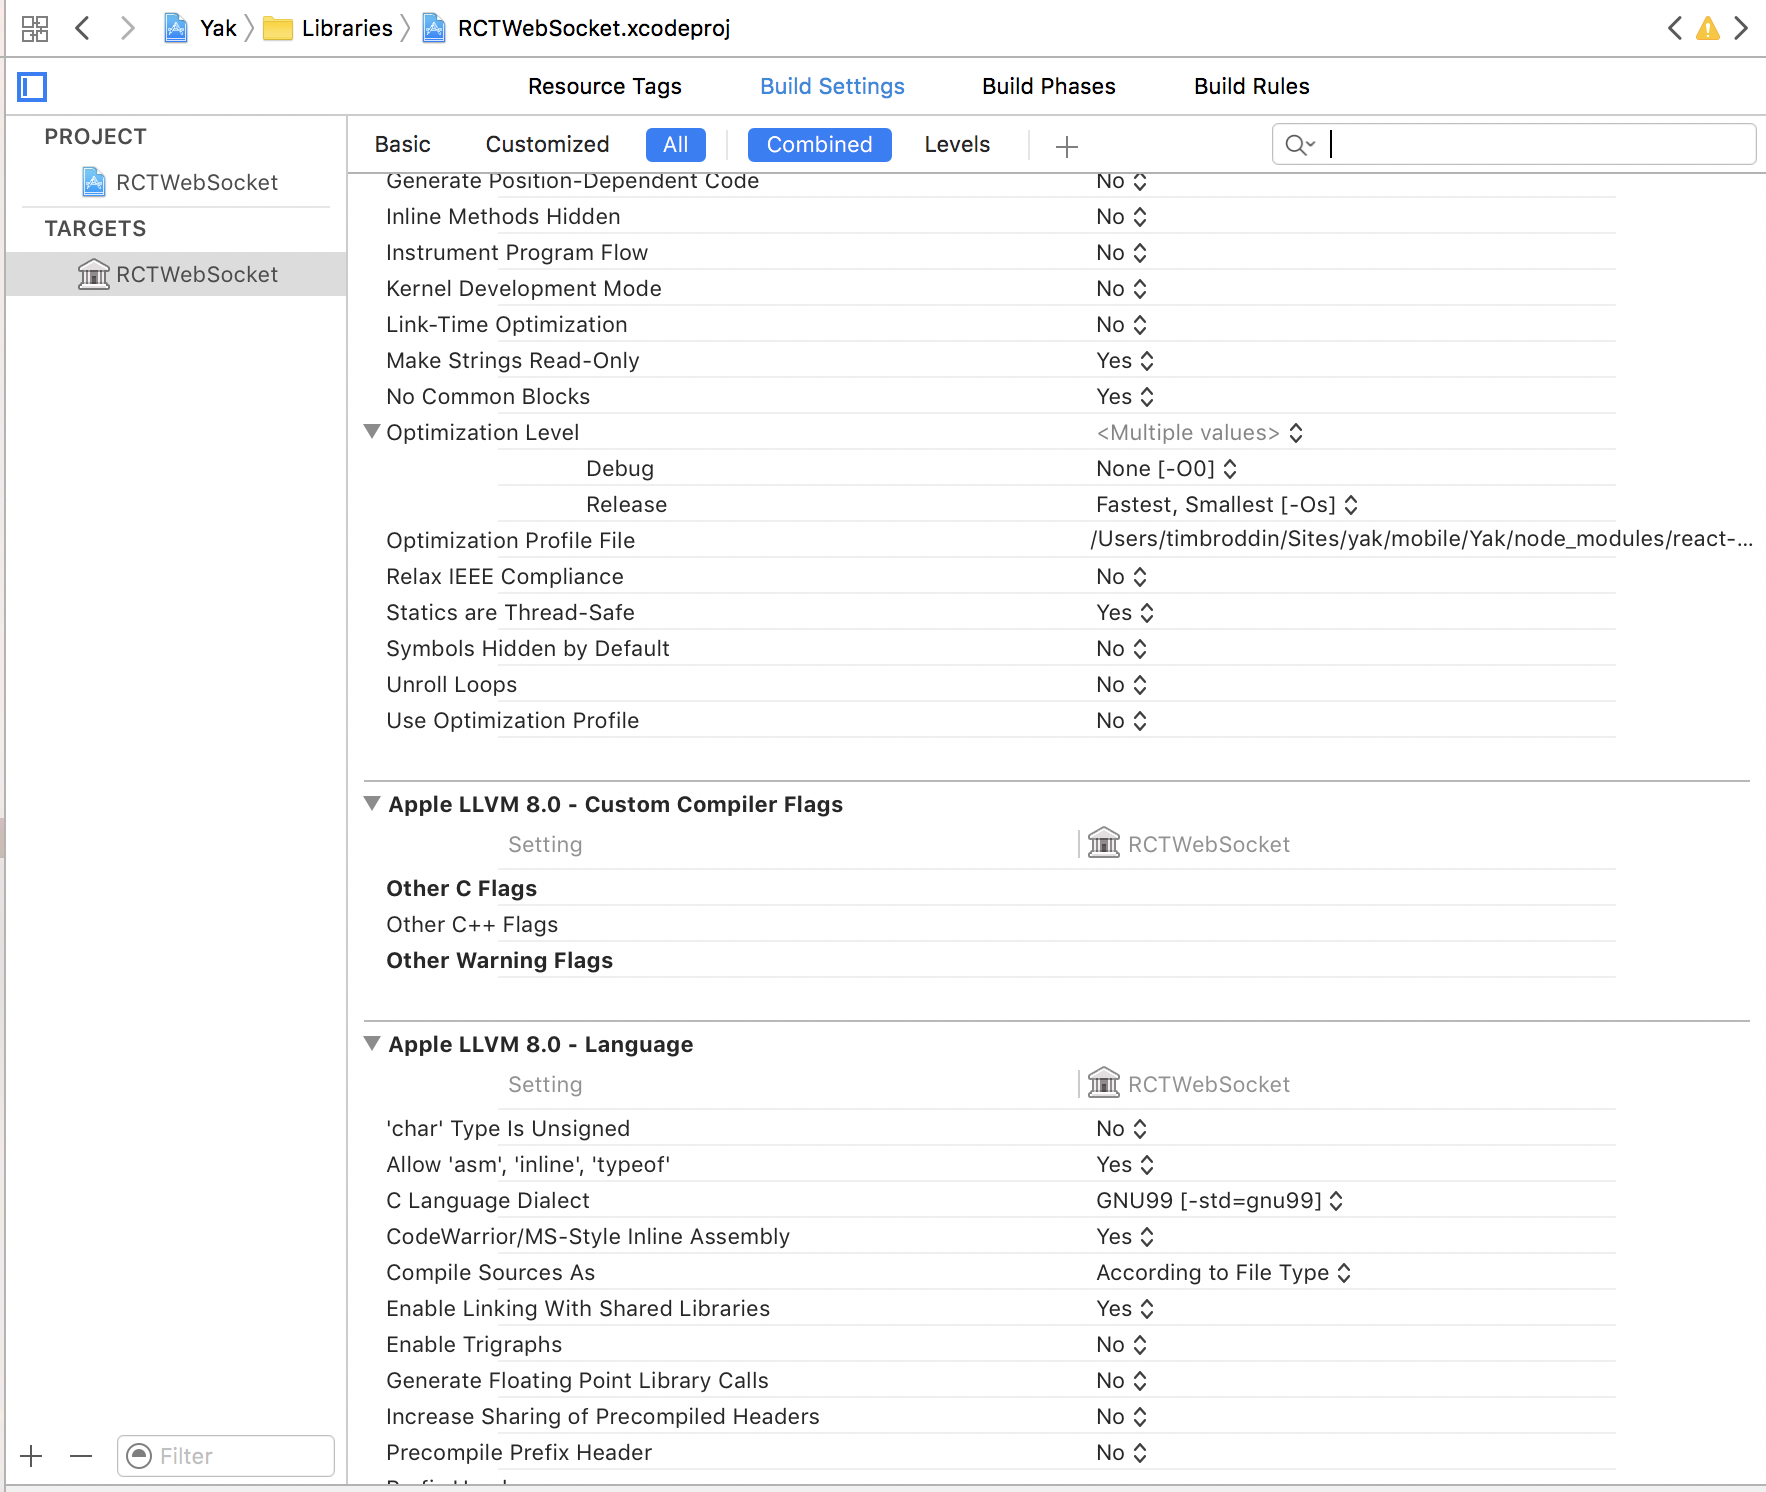Add a build setting with plus icon
Image resolution: width=1766 pixels, height=1492 pixels.
(x=1067, y=147)
